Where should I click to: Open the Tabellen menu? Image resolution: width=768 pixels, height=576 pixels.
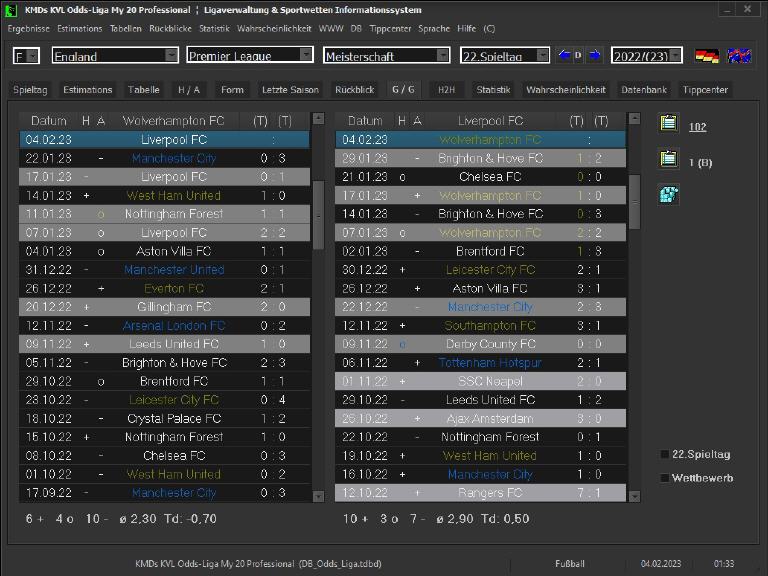coord(125,28)
